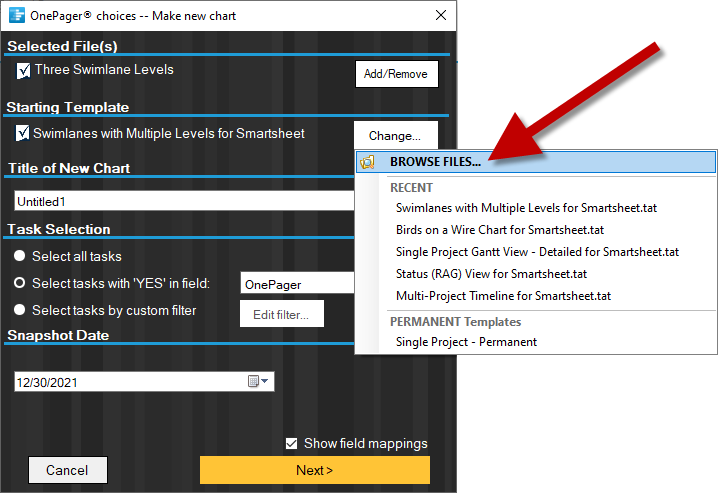Select the 'Select all tasks' radio option
Image resolution: width=718 pixels, height=493 pixels.
click(x=20, y=255)
